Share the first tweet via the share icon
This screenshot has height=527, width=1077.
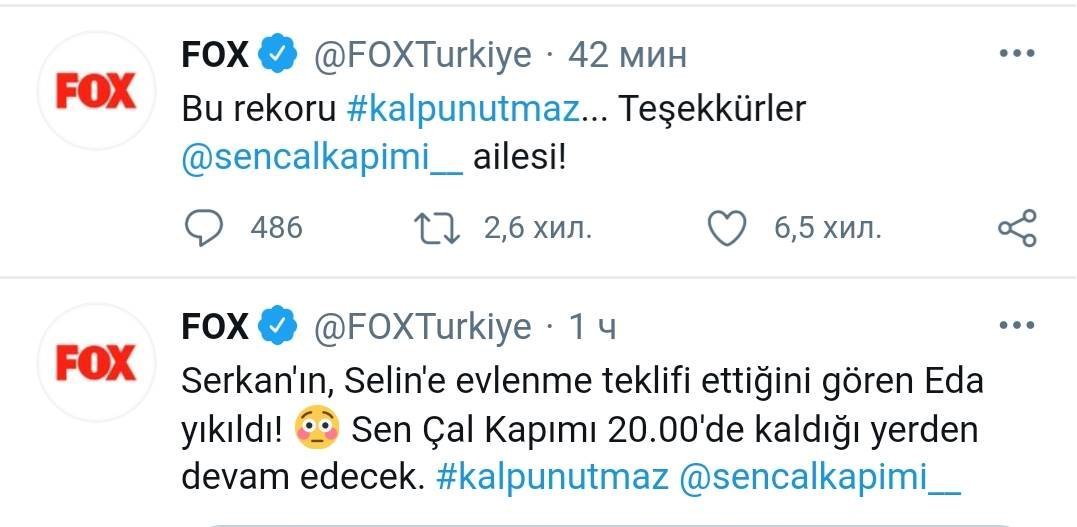point(1017,229)
